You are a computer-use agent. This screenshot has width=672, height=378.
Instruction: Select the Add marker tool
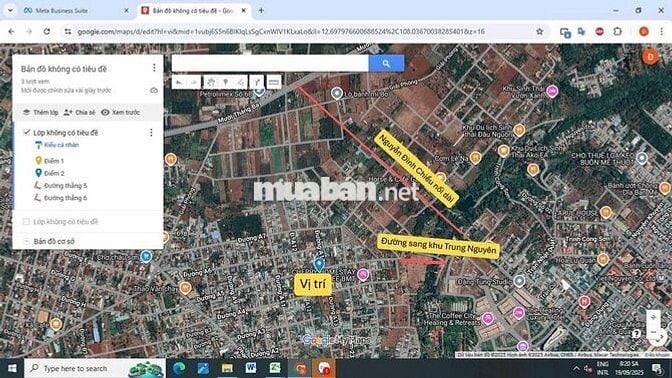225,82
